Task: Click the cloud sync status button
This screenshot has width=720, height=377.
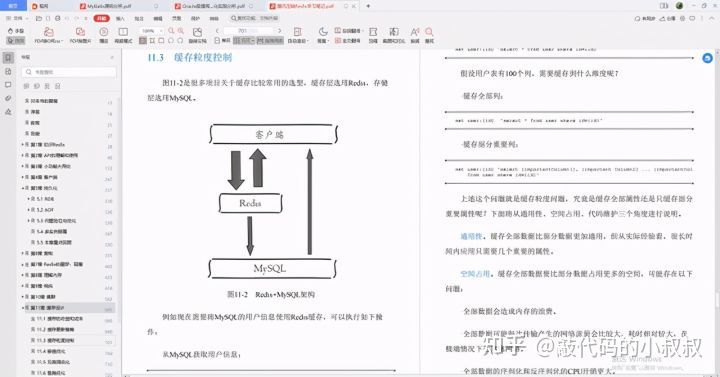Action: (x=645, y=18)
